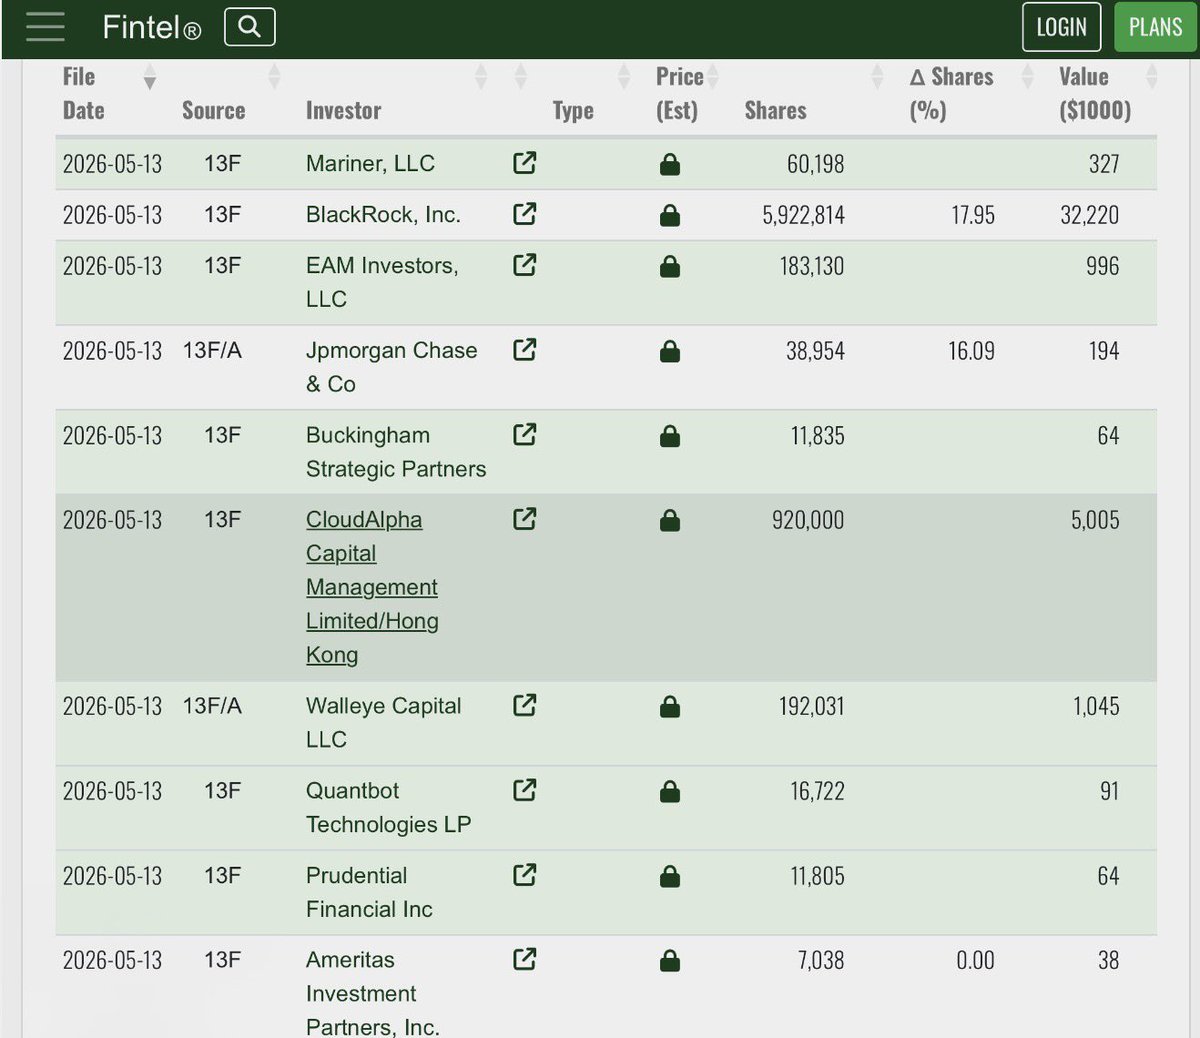Click lock icon in Jpmorgan Chase row
The image size is (1200, 1038).
pos(670,351)
